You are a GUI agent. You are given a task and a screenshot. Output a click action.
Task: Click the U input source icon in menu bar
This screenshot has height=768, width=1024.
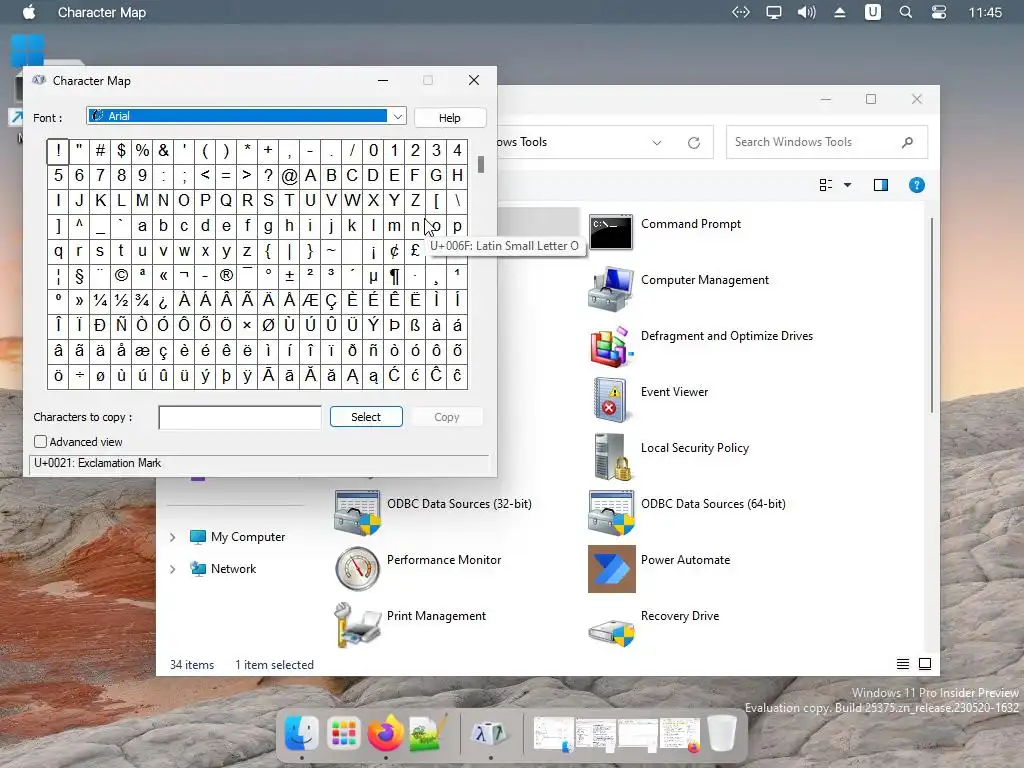[872, 12]
